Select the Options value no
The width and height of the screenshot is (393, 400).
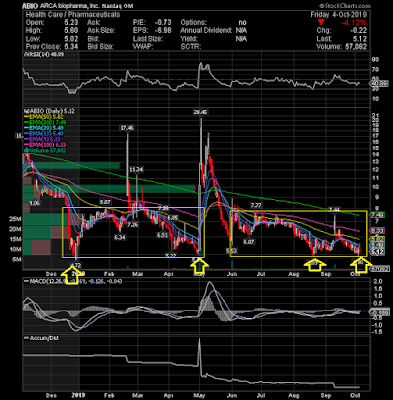pos(242,23)
